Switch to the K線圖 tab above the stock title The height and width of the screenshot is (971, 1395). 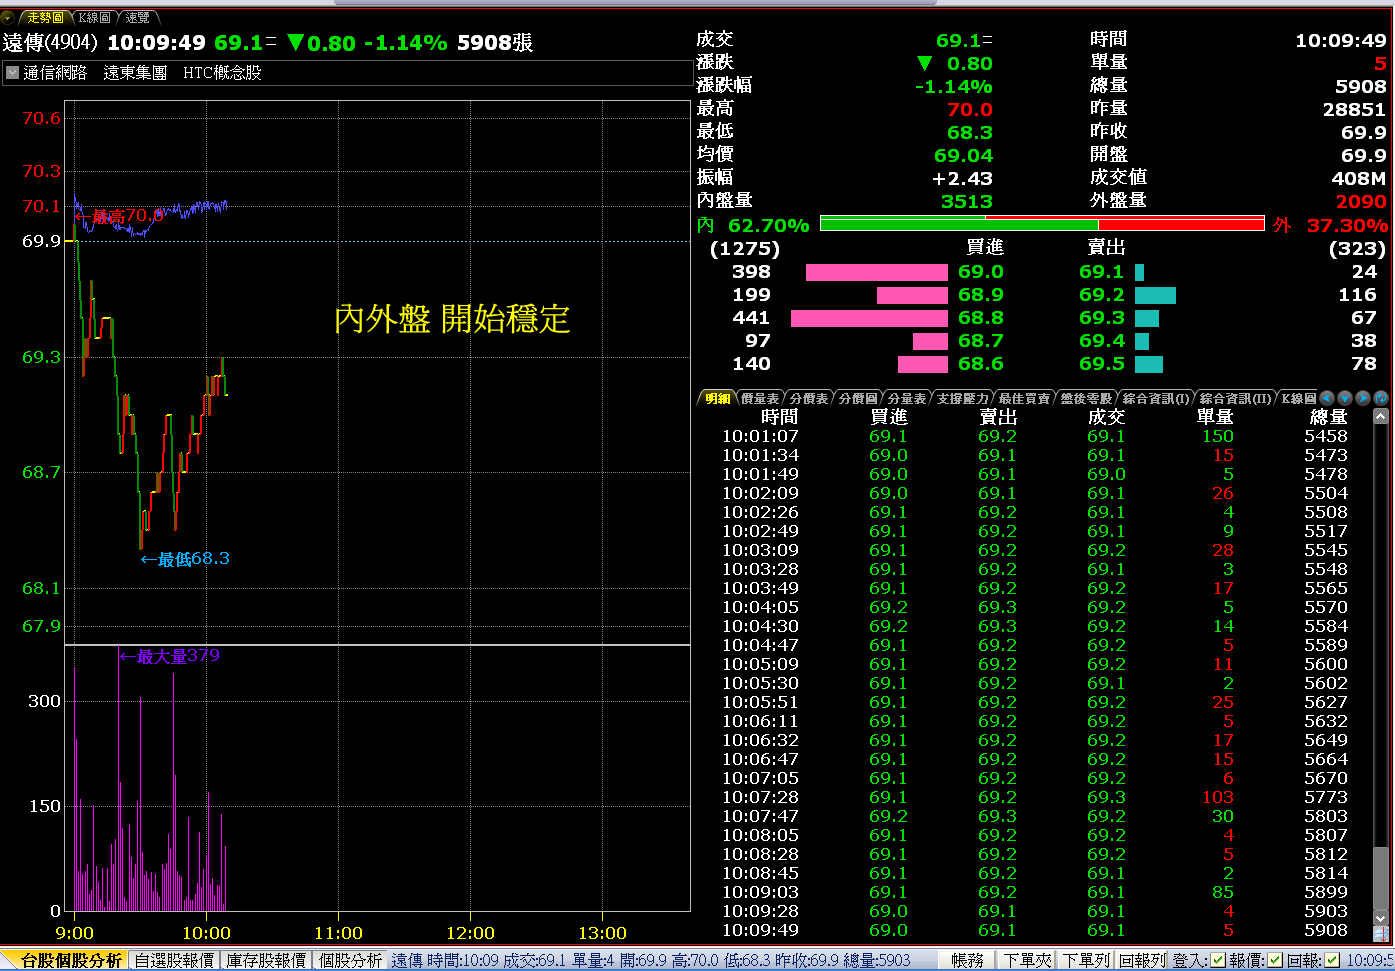[94, 17]
